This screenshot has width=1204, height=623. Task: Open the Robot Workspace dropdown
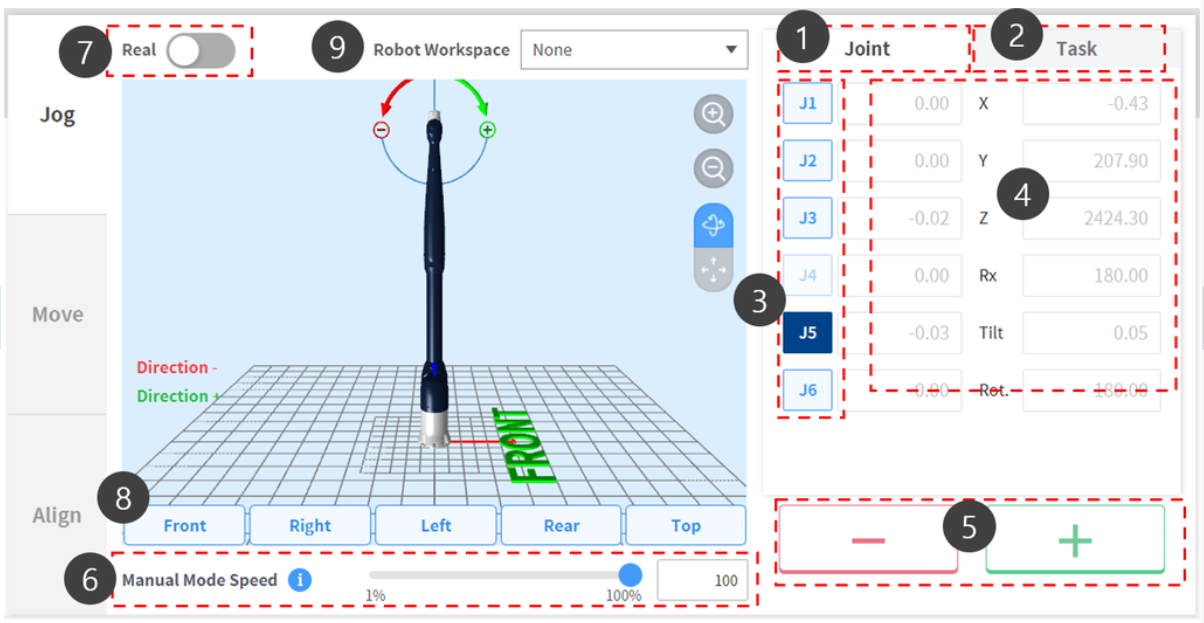pos(634,50)
